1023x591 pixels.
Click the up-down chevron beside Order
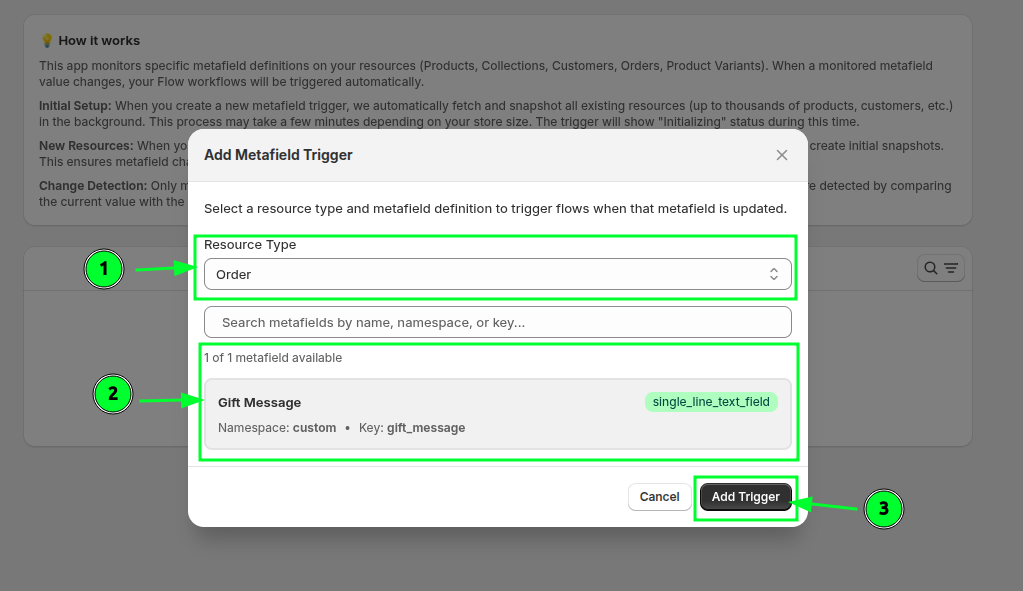coord(774,274)
